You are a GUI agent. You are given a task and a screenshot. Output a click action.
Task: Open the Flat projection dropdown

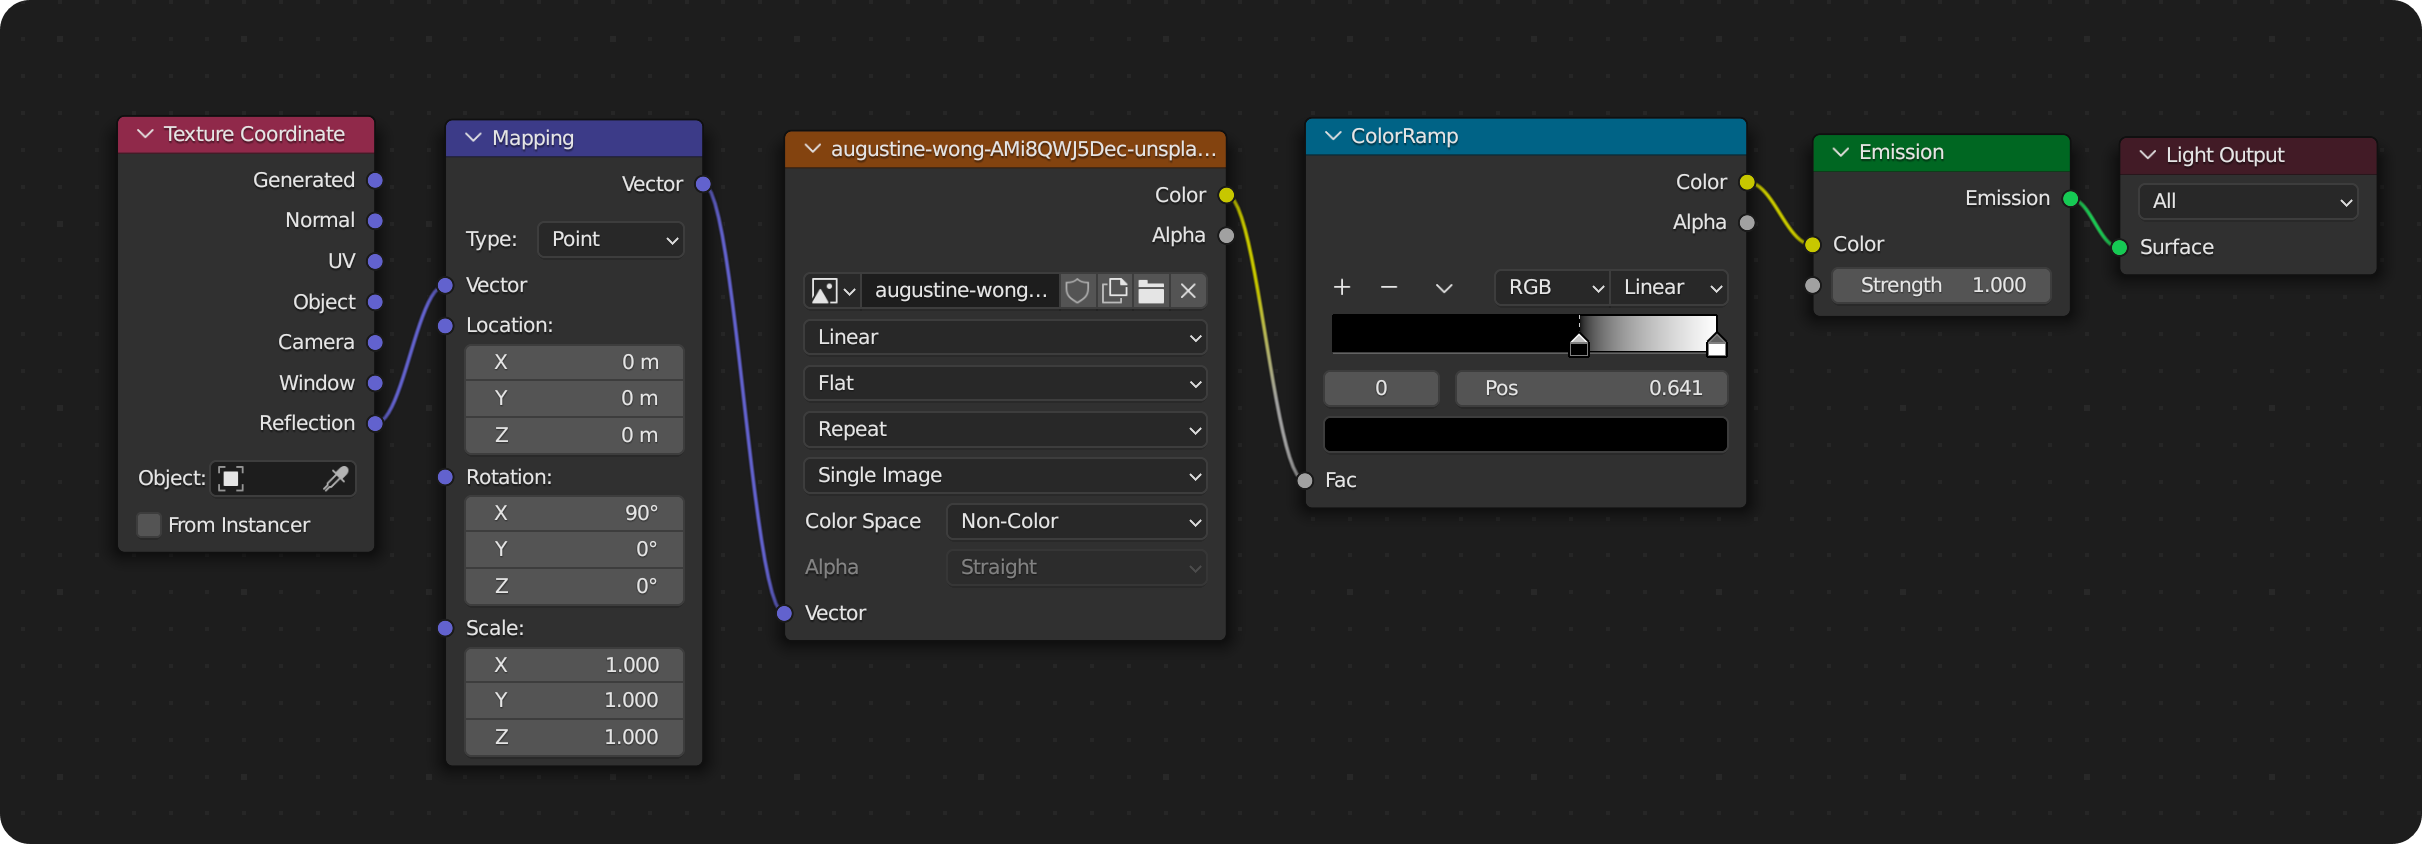coord(1005,383)
